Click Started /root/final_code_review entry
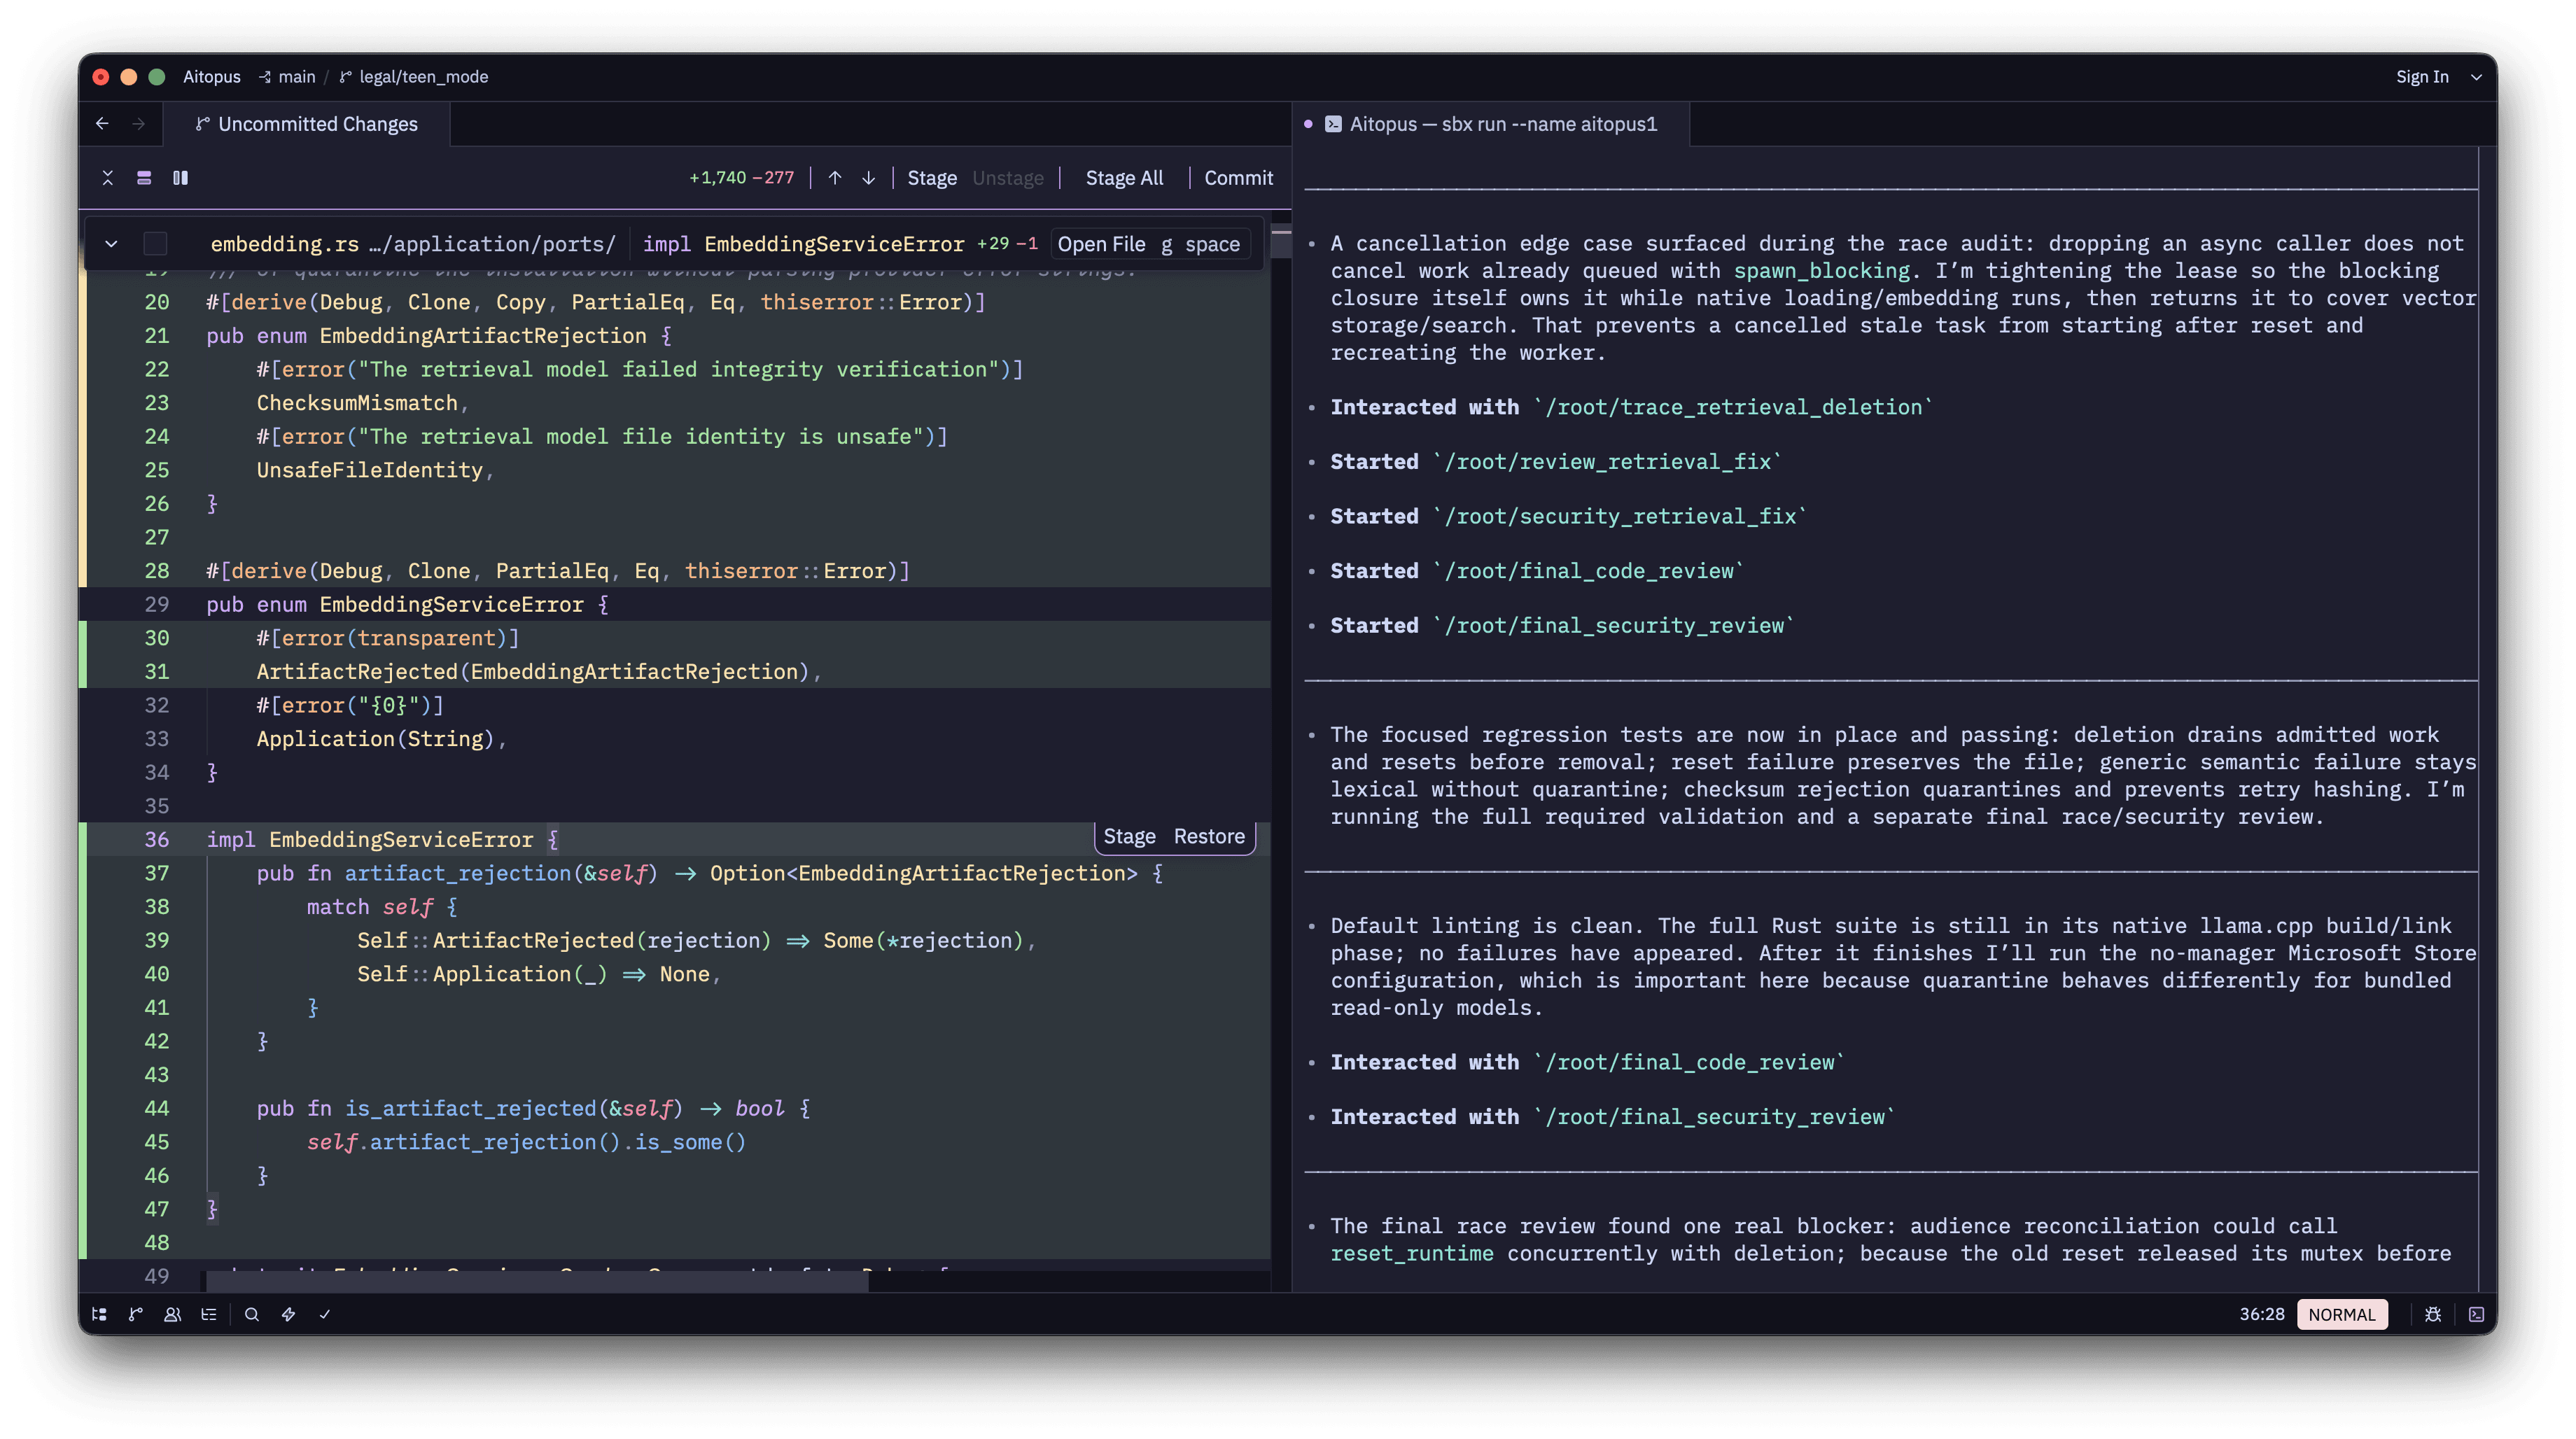Image resolution: width=2576 pixels, height=1439 pixels. [1536, 570]
